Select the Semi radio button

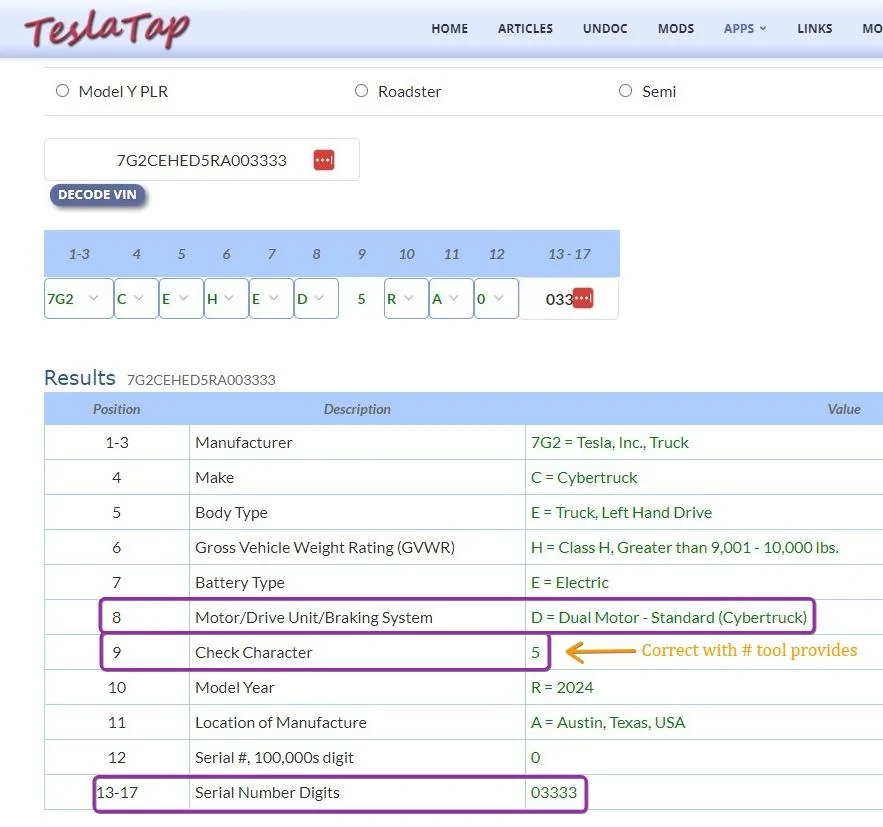(x=626, y=91)
